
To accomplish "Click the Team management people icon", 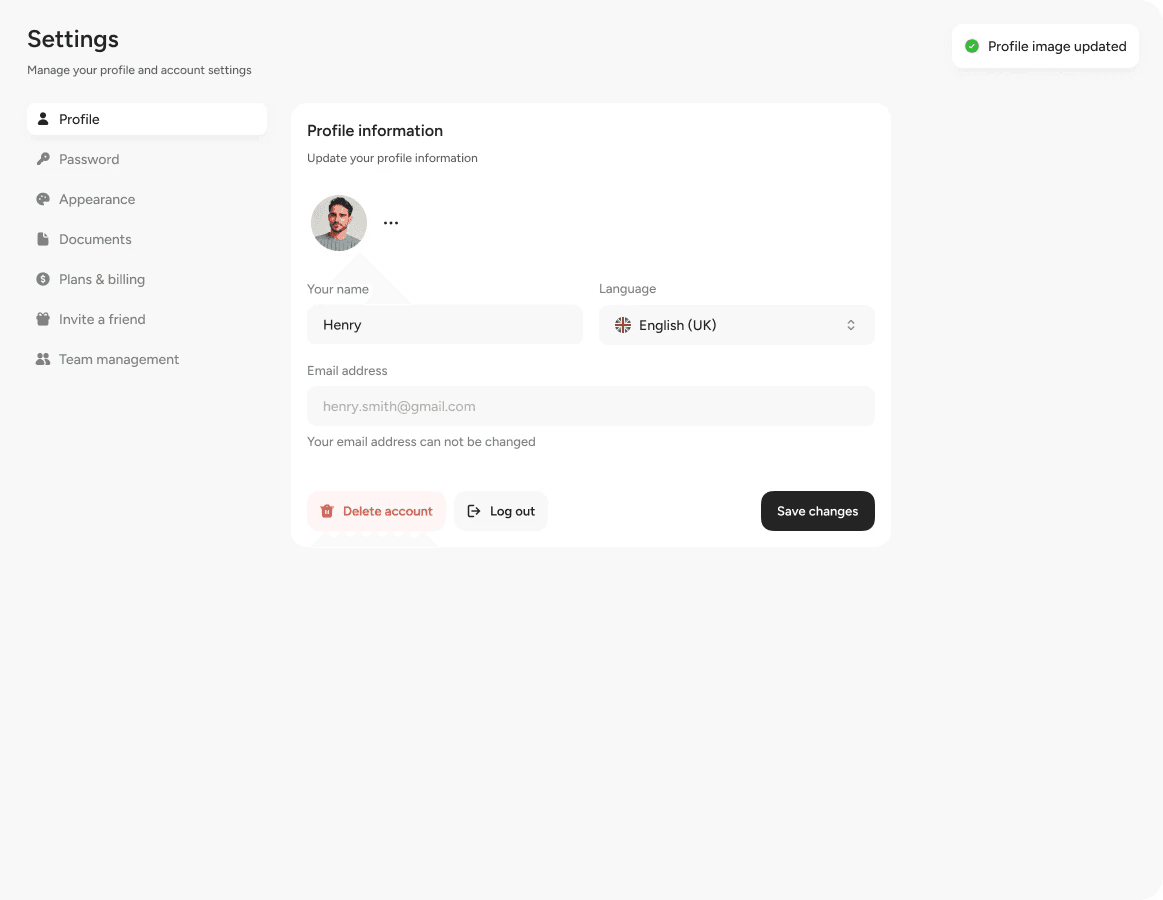I will pyautogui.click(x=43, y=359).
